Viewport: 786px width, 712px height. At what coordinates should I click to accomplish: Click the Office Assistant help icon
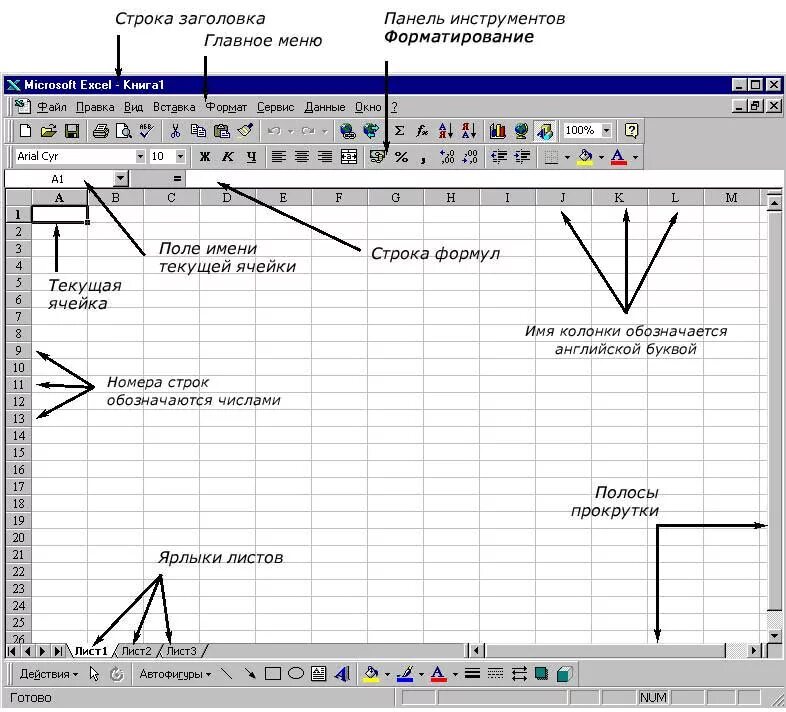(x=631, y=131)
